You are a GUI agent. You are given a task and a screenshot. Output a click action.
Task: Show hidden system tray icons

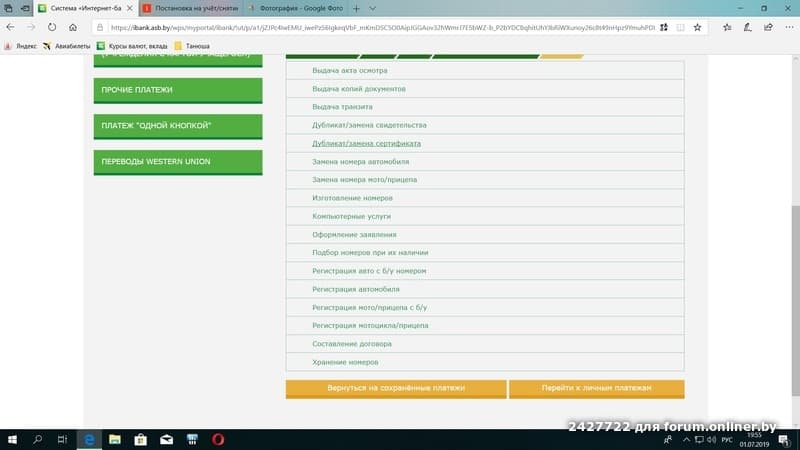686,439
